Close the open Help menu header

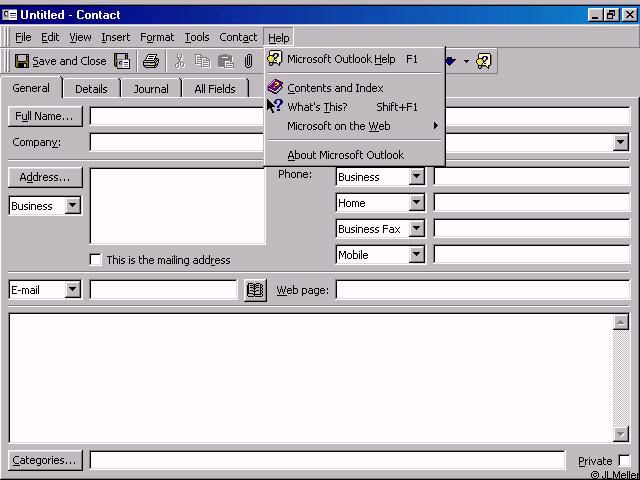tap(278, 38)
